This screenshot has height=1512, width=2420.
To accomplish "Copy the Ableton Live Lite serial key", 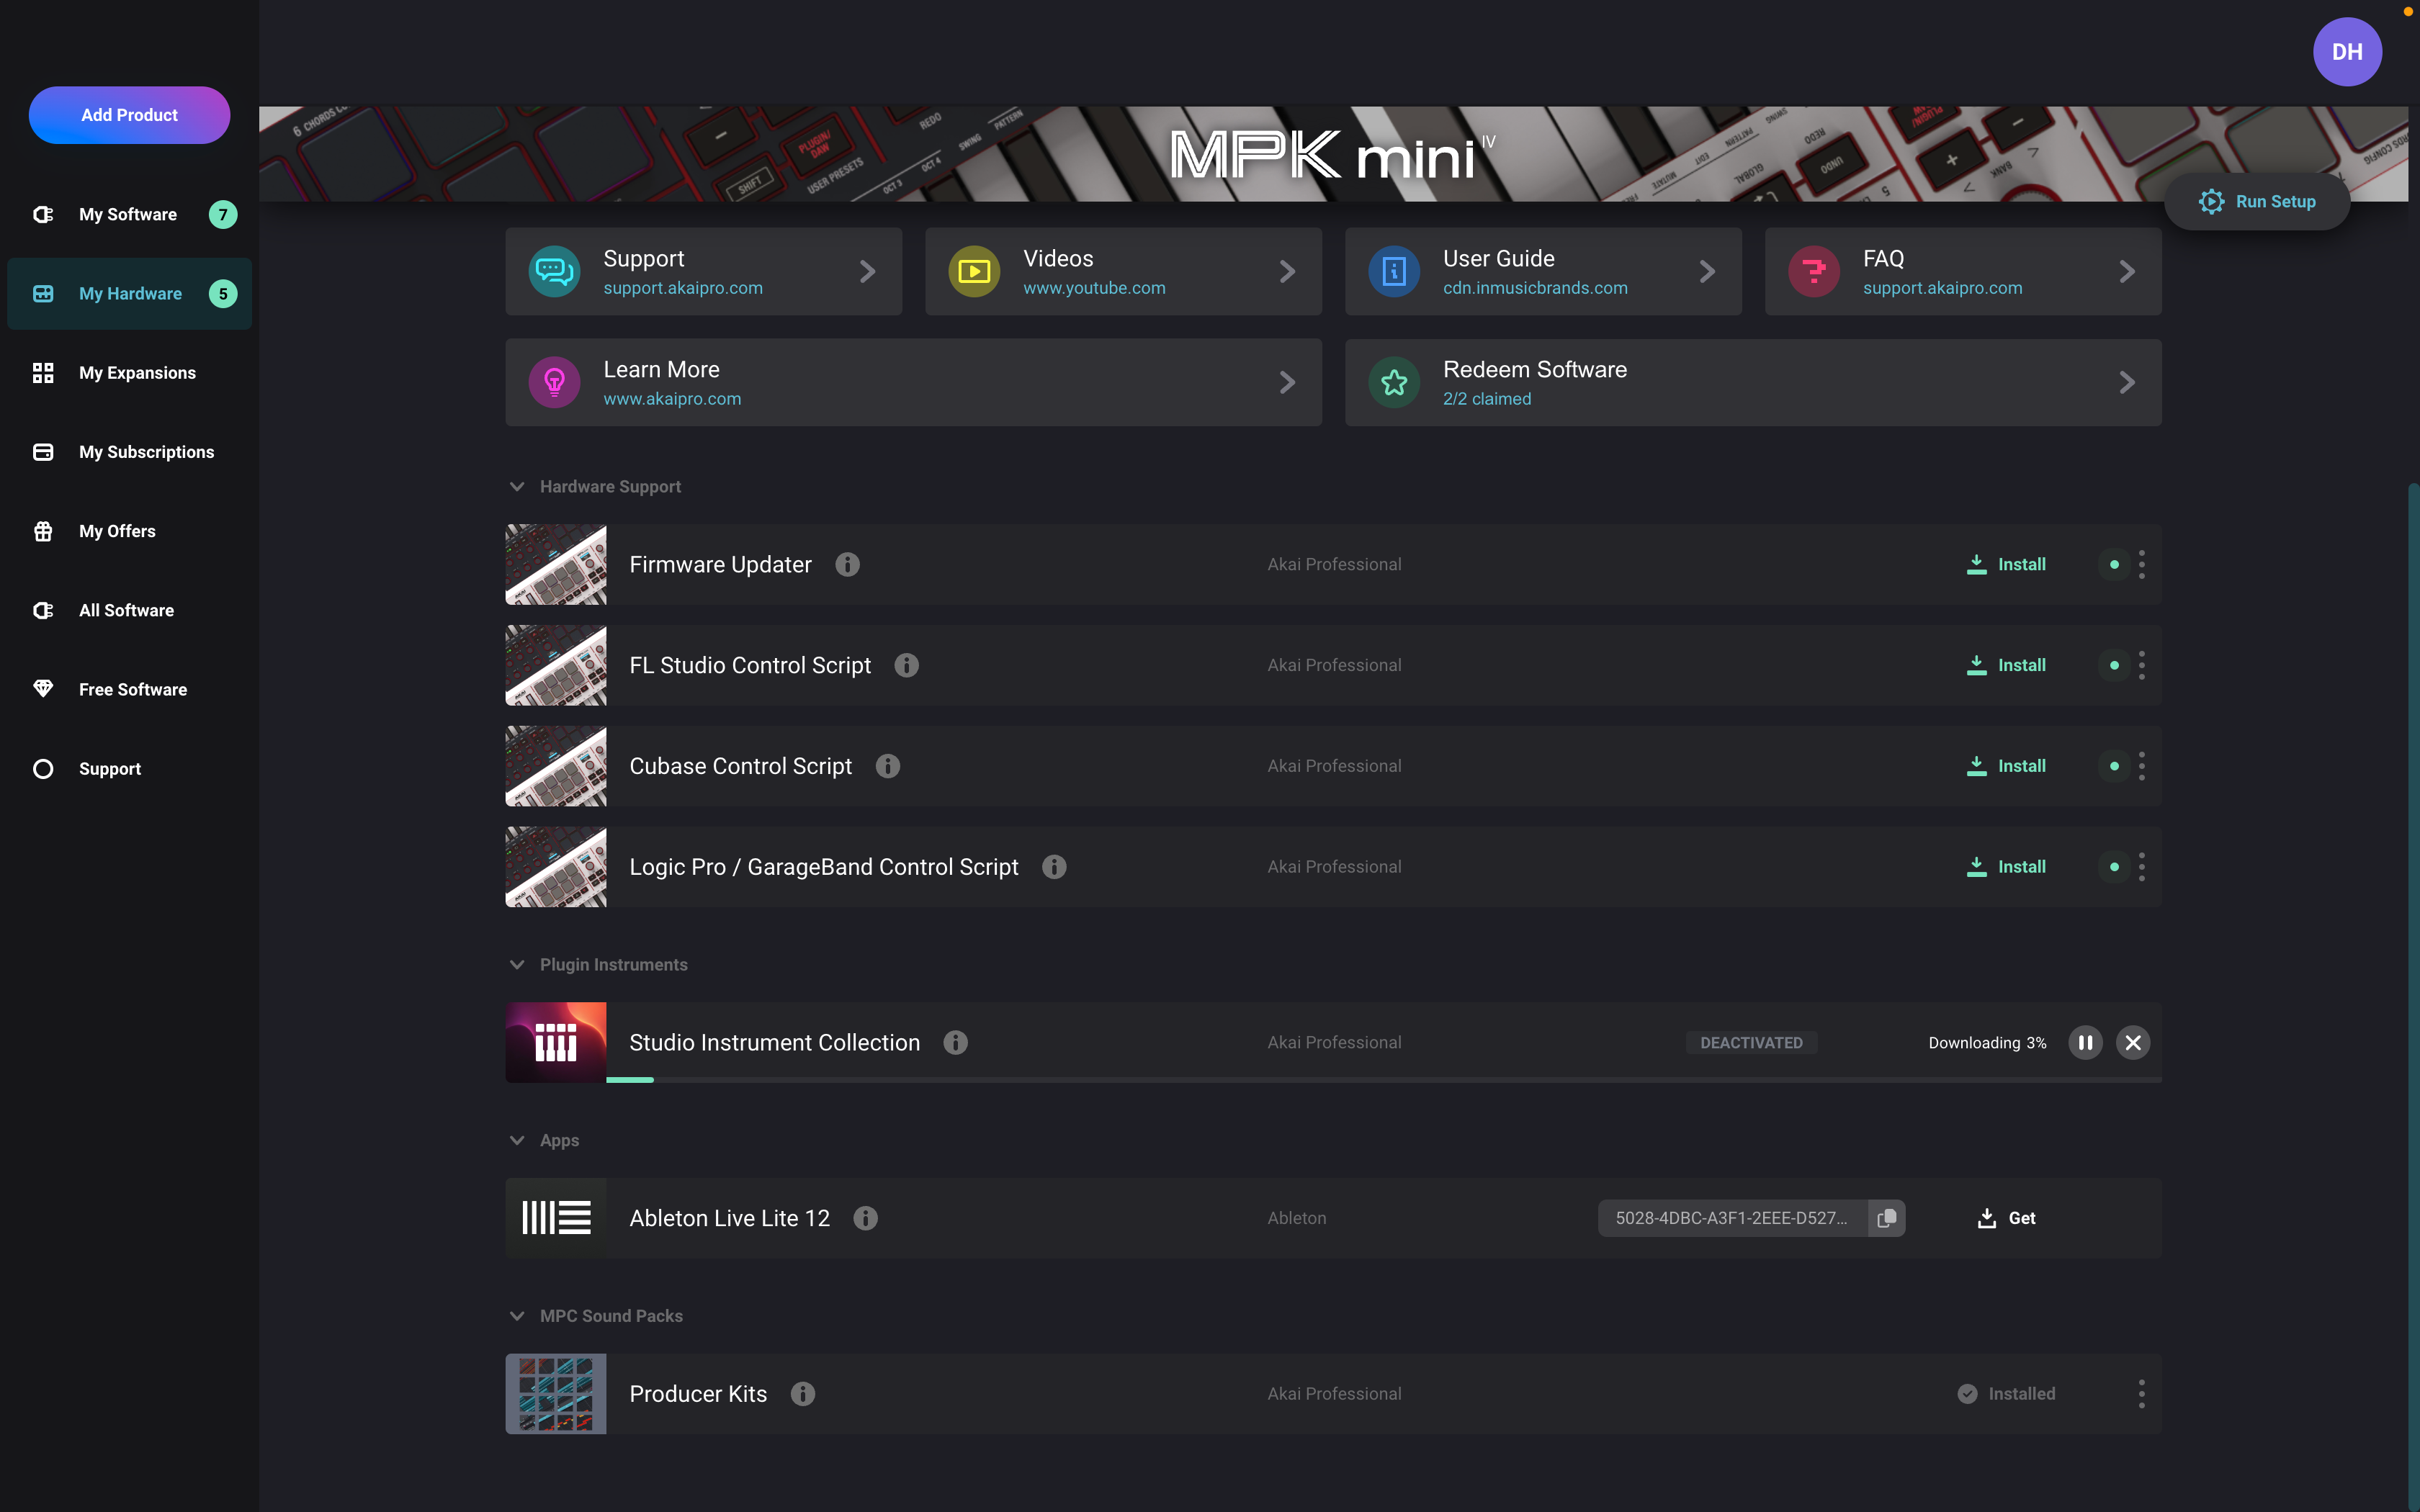I will click(1886, 1218).
